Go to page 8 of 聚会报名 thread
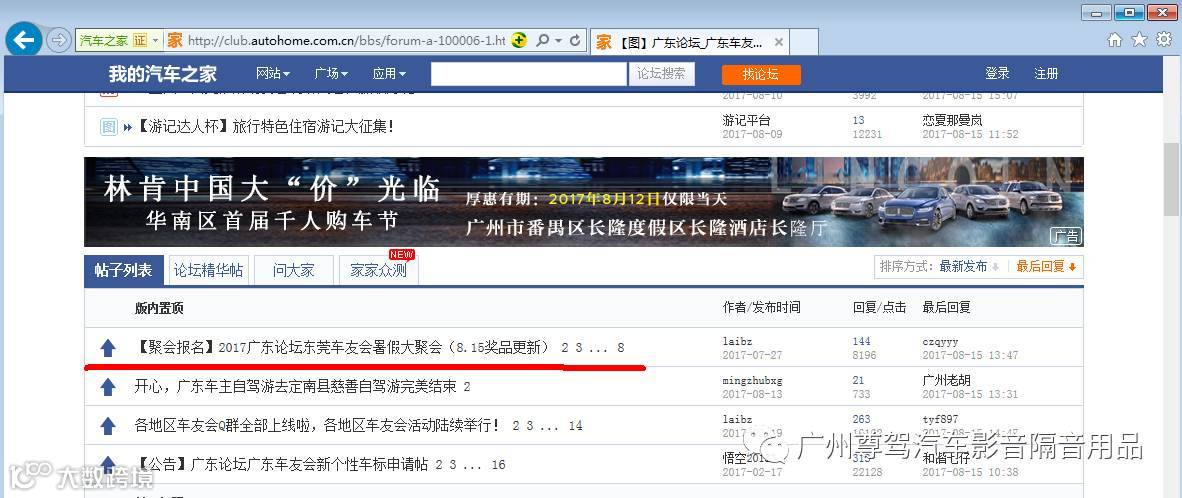This screenshot has height=498, width=1182. (621, 348)
